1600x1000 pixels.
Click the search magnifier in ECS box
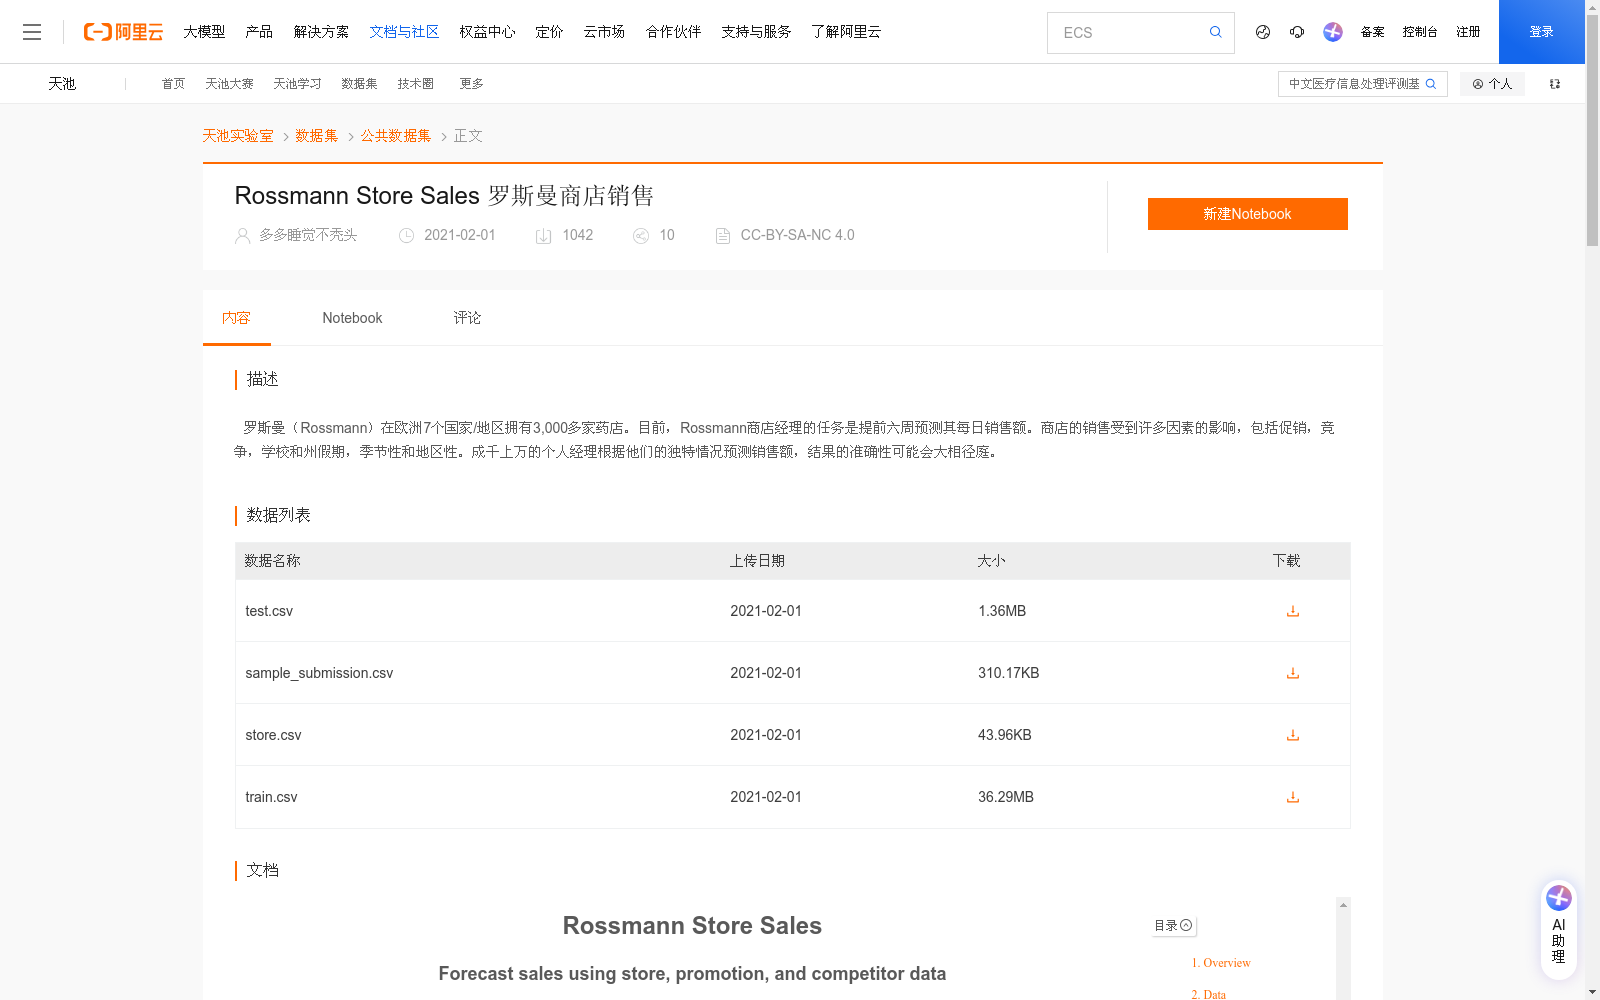pos(1215,32)
